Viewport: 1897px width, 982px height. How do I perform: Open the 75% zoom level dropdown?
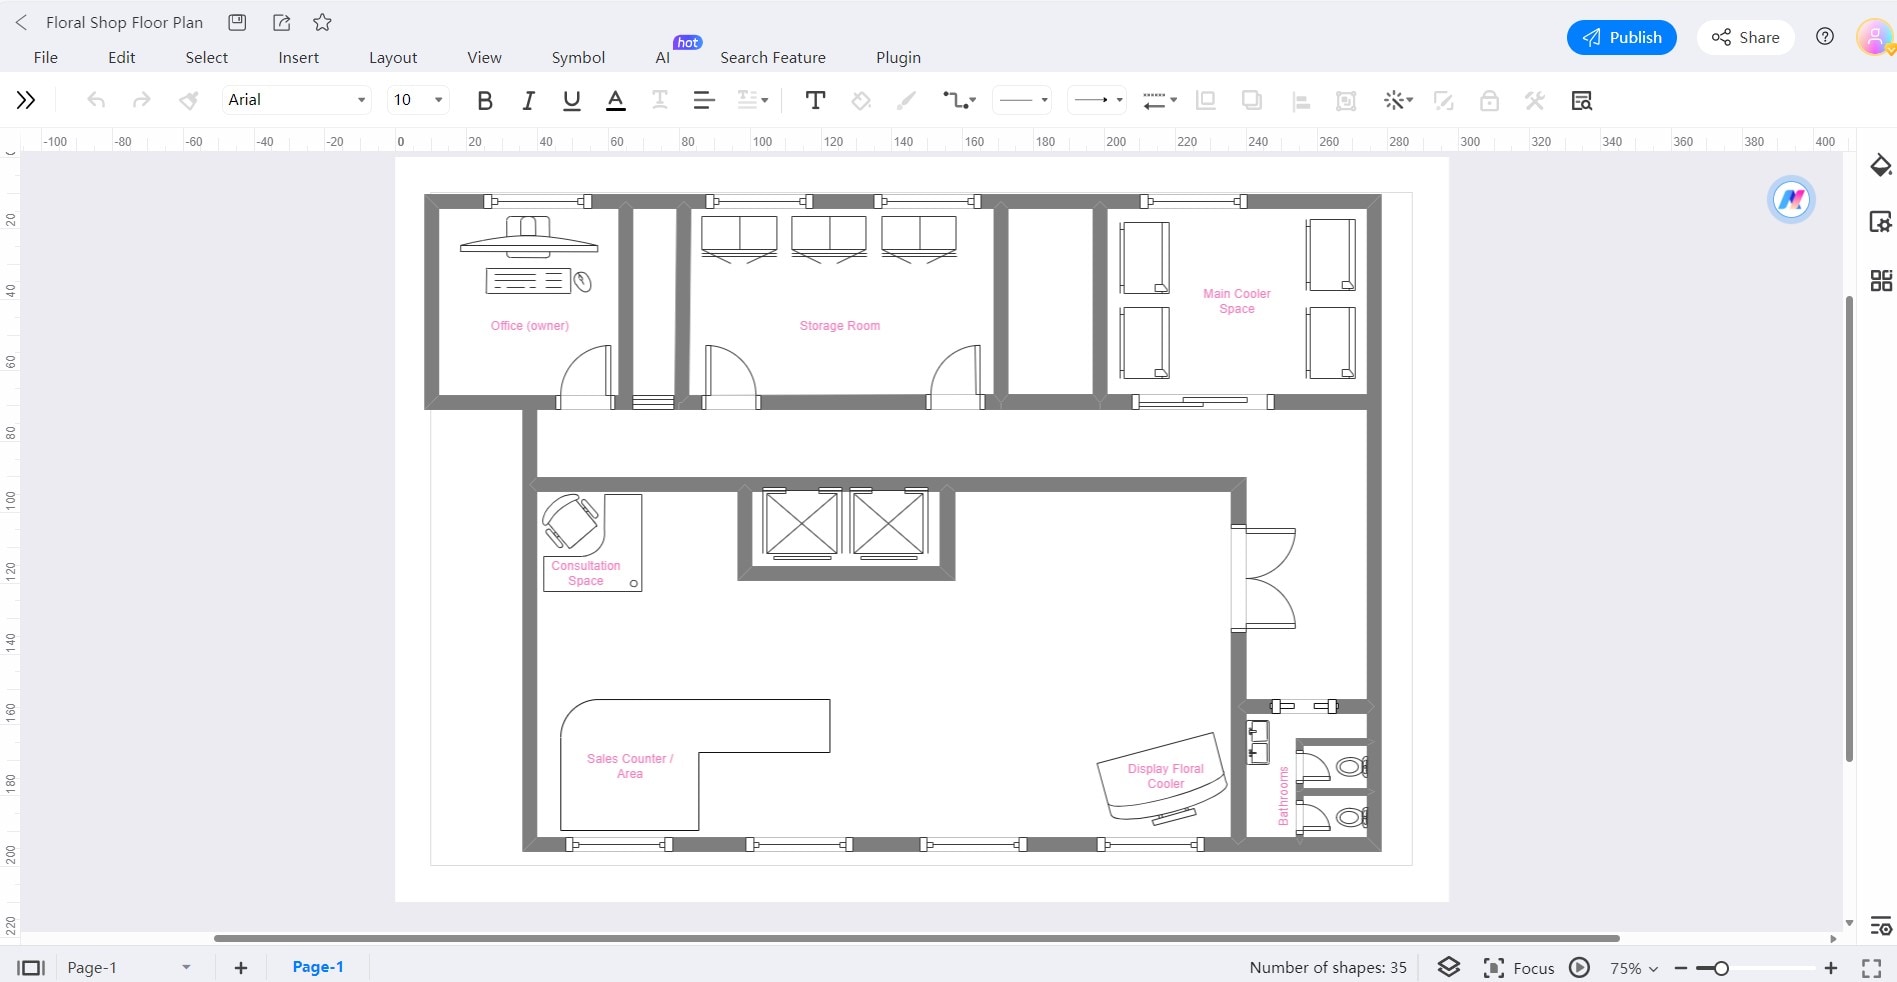tap(1634, 968)
